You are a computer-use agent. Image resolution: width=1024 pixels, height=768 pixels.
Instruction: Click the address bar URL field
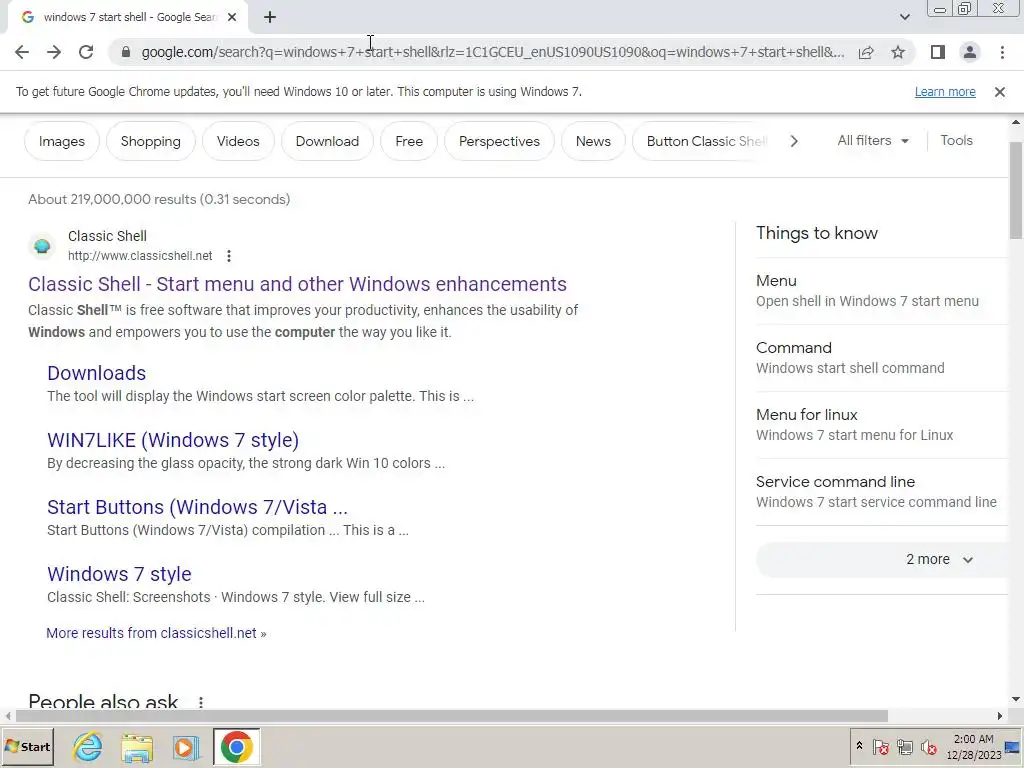pos(492,52)
